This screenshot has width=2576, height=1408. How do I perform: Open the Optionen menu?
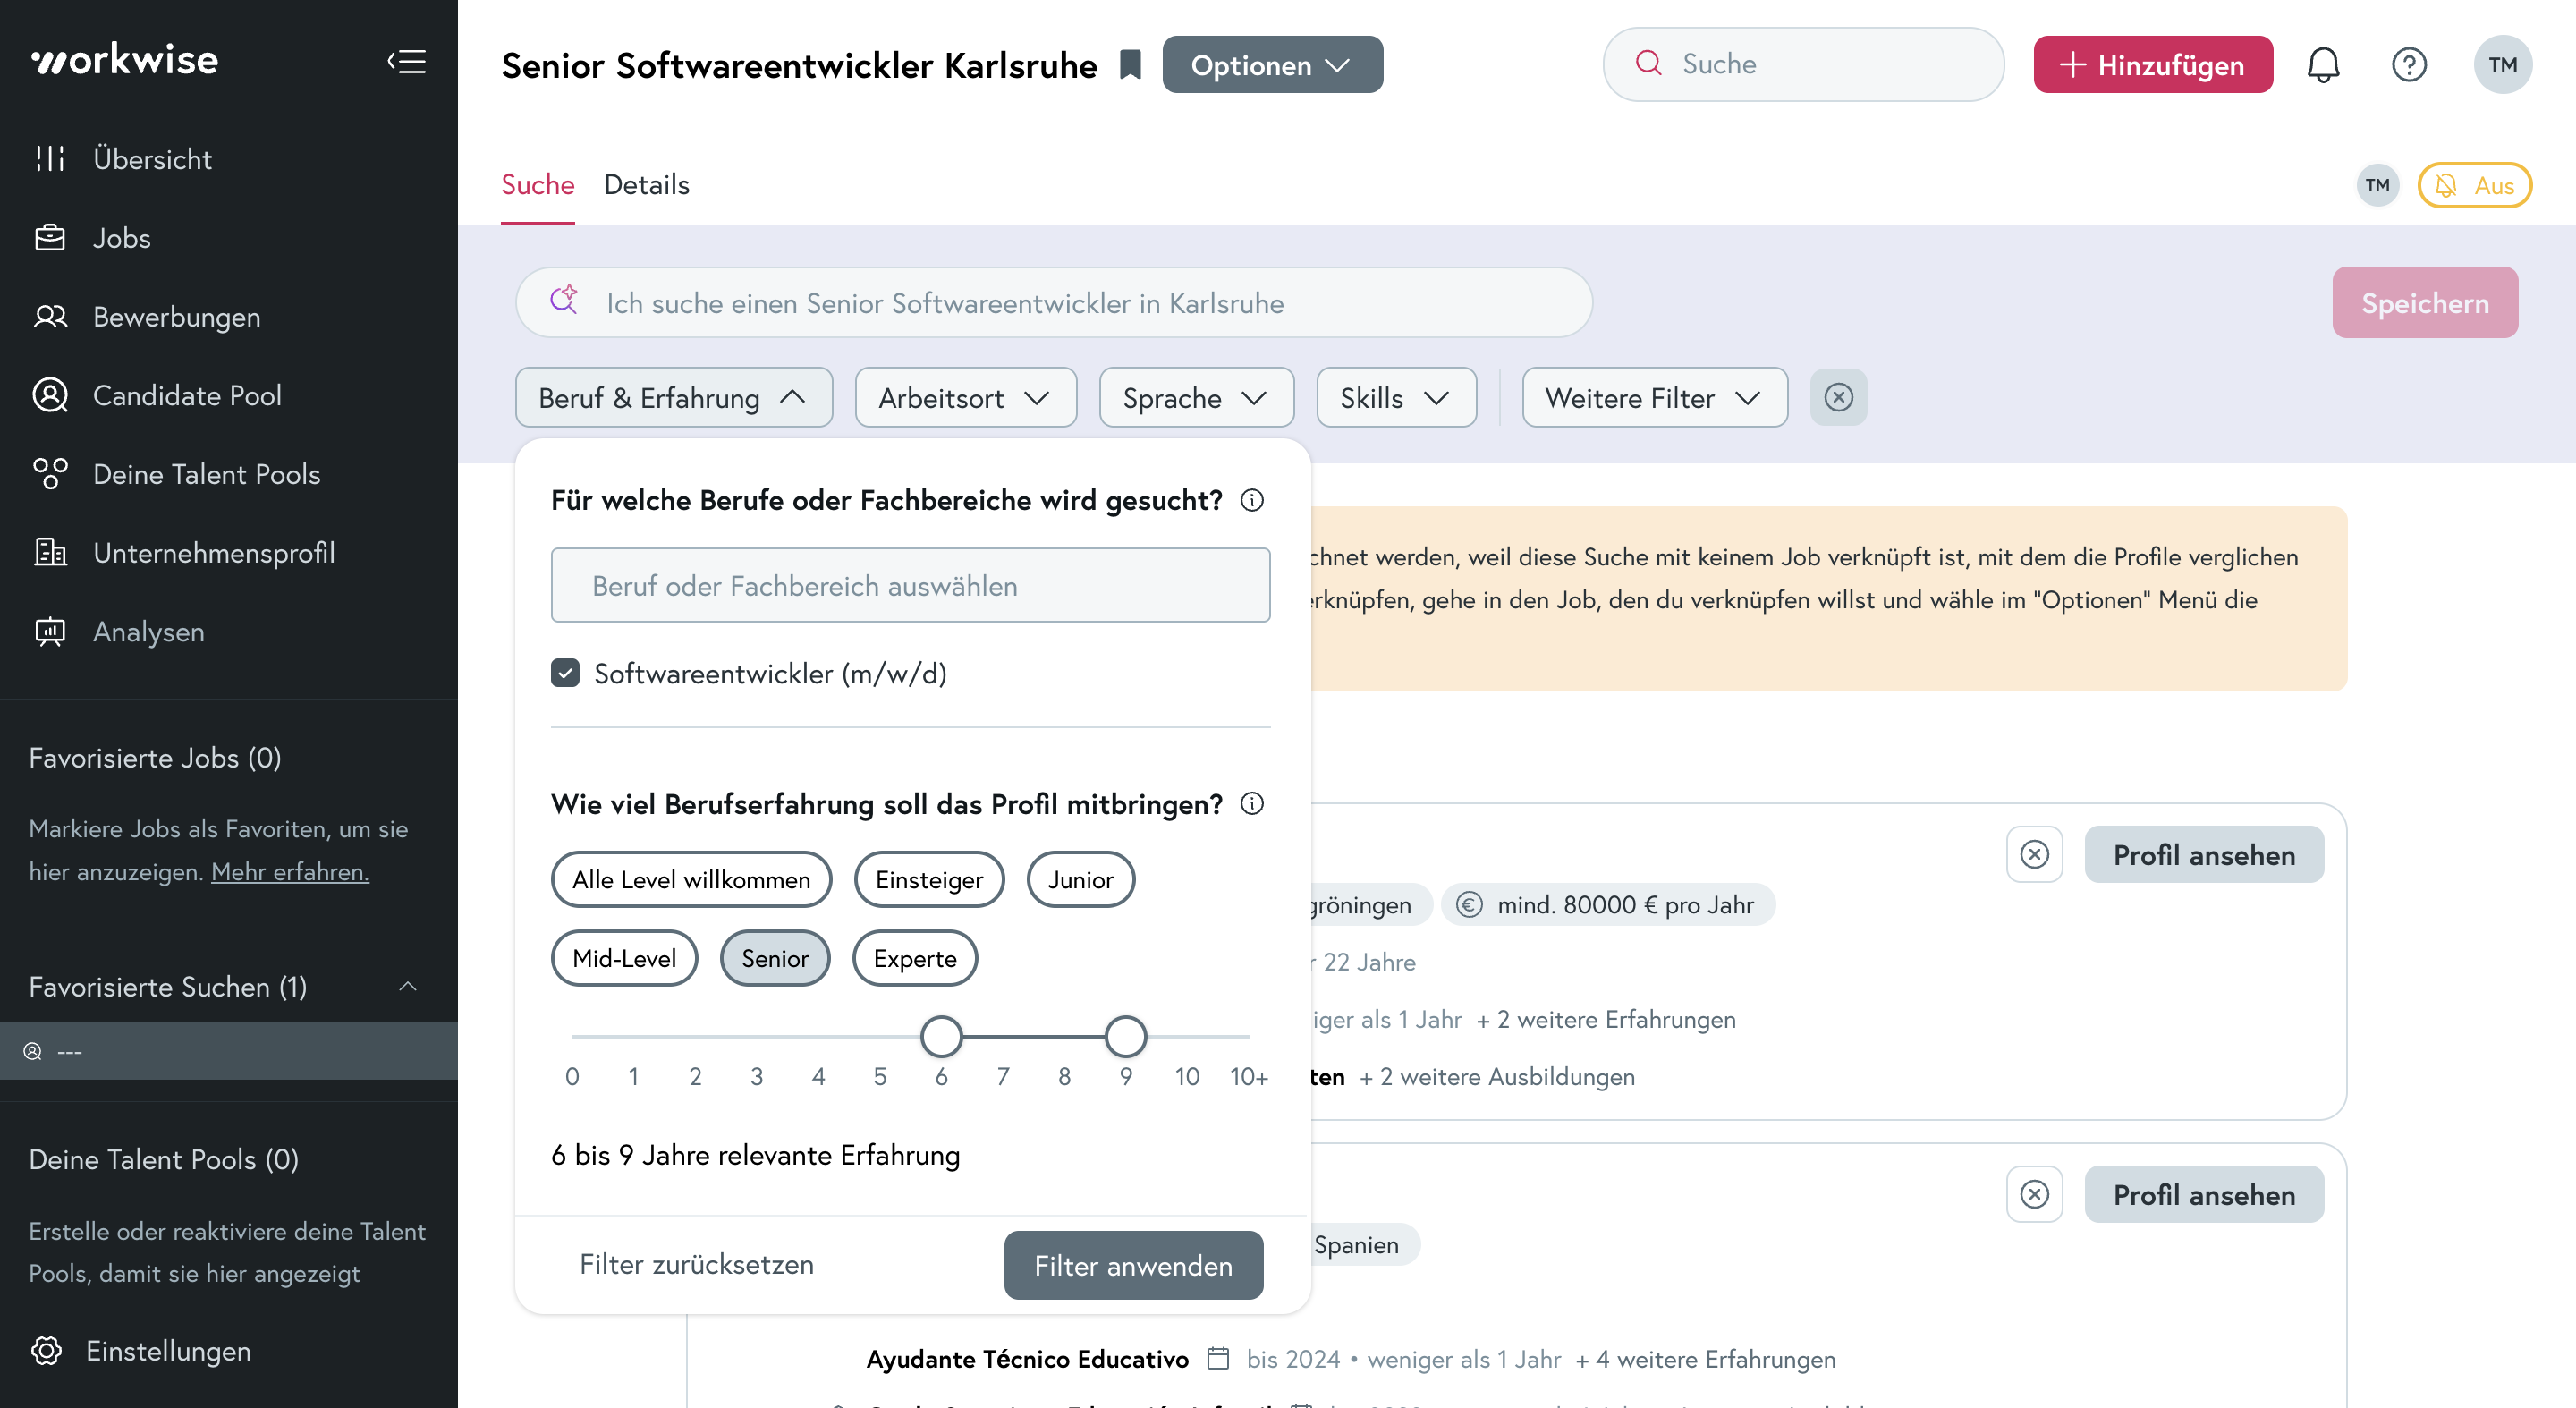click(1271, 64)
